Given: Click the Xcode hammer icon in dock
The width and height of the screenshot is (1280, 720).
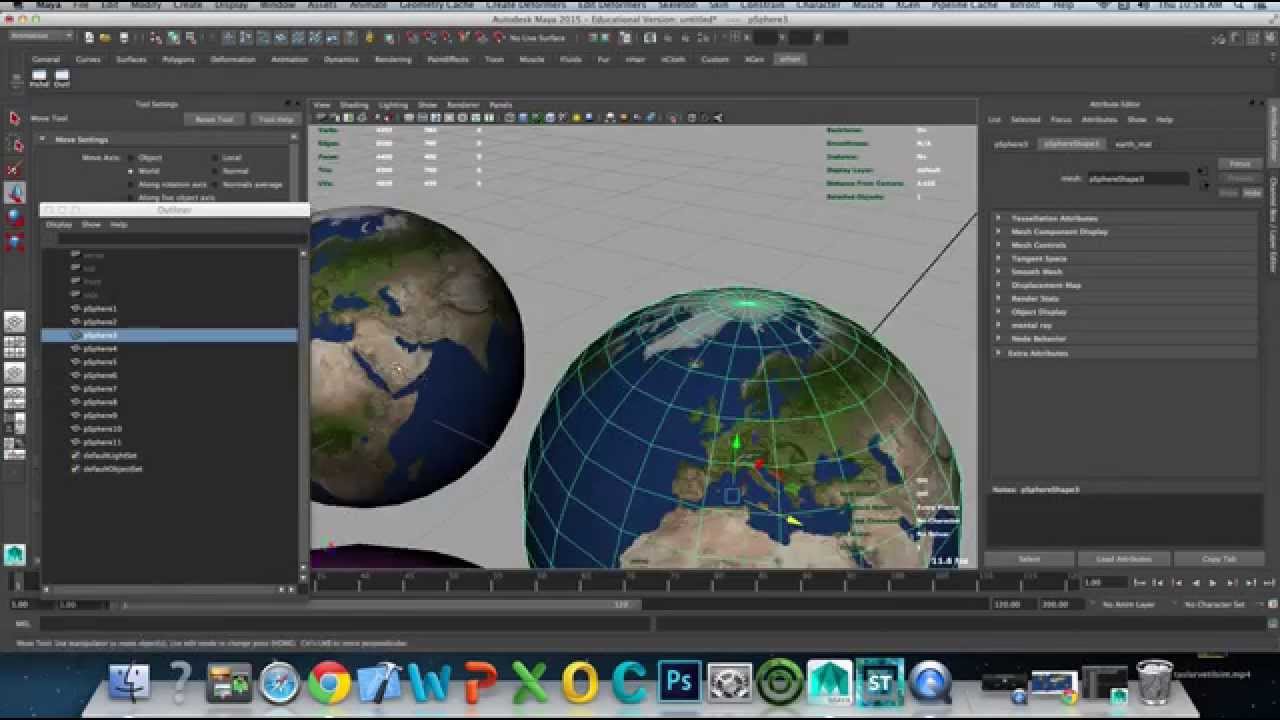Looking at the screenshot, I should 379,682.
